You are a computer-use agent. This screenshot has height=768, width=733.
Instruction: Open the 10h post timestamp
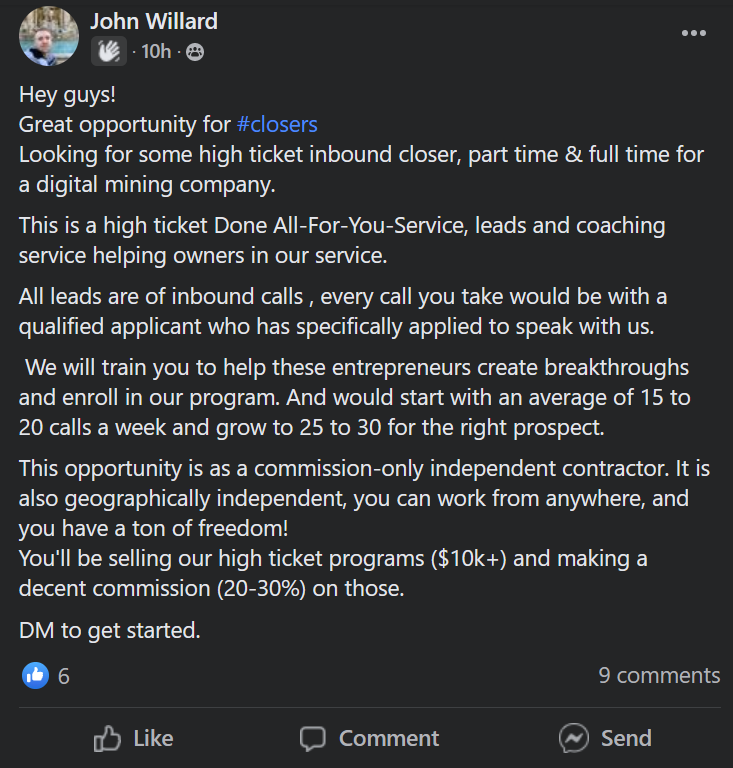pos(156,51)
